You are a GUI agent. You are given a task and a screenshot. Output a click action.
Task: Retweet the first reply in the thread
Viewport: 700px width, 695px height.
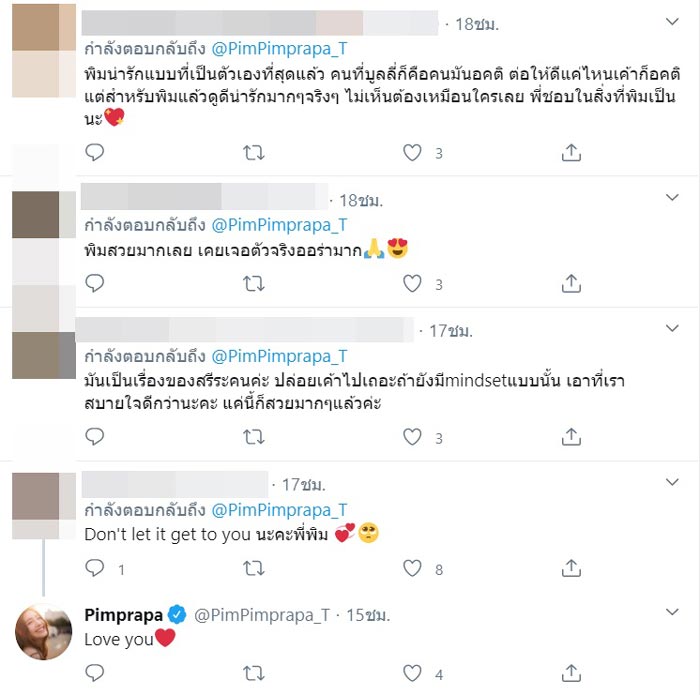254,153
